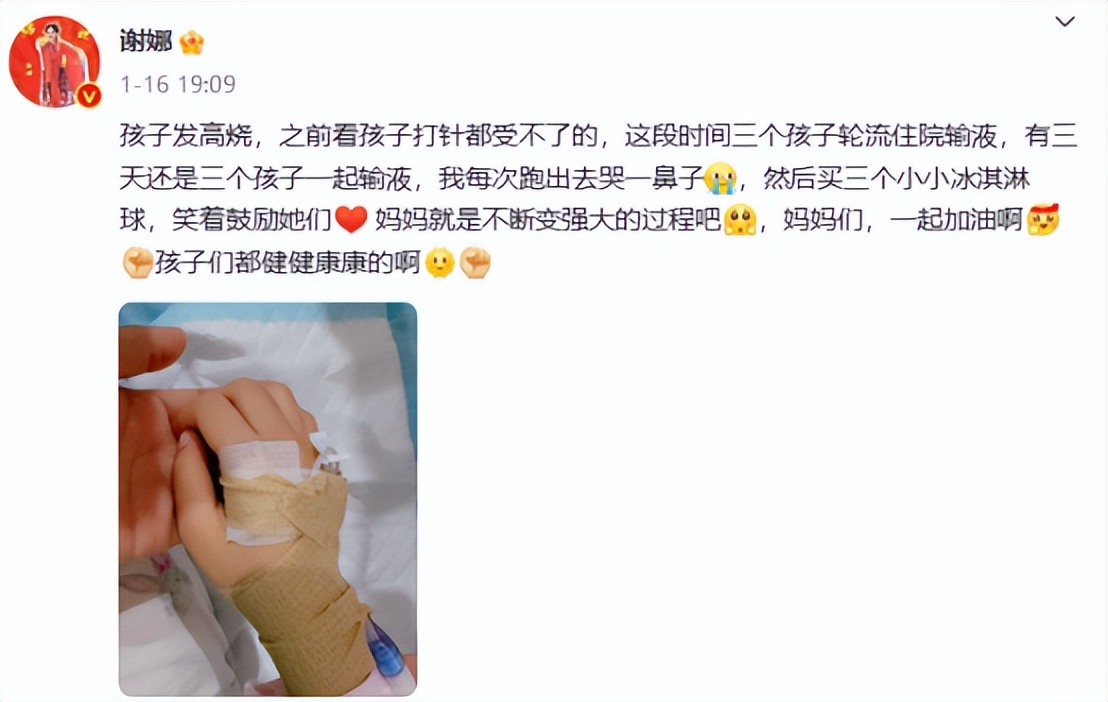Click the festive emoji after 一起加油啊

(x=1044, y=219)
